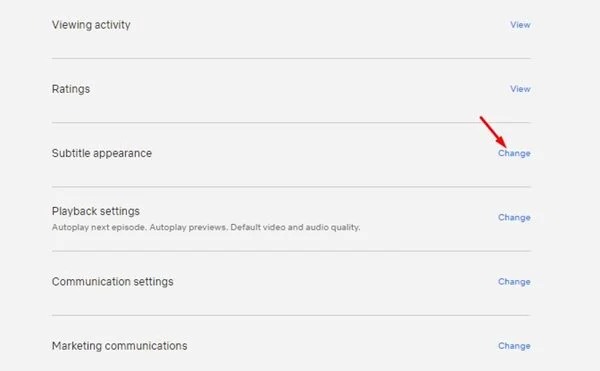Click the divider line beneath Playback settings
The height and width of the screenshot is (371, 600).
click(291, 251)
